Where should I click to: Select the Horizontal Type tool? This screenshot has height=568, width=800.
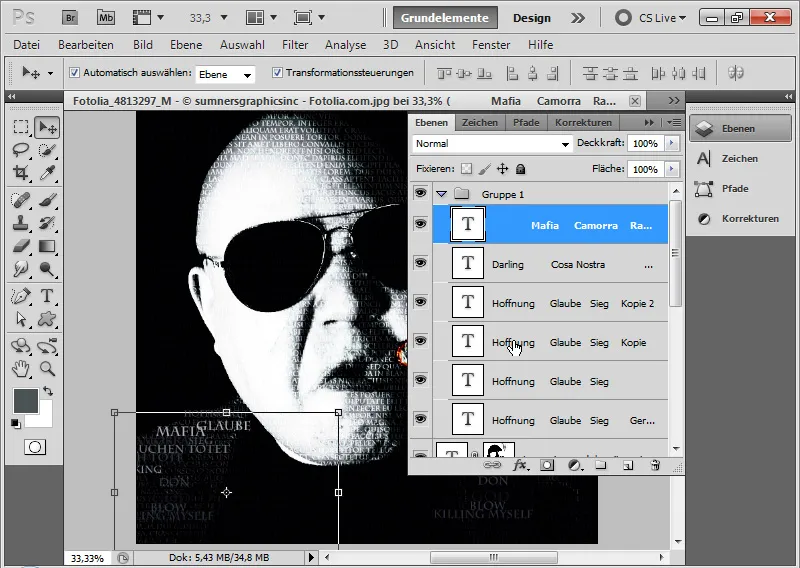pos(47,296)
